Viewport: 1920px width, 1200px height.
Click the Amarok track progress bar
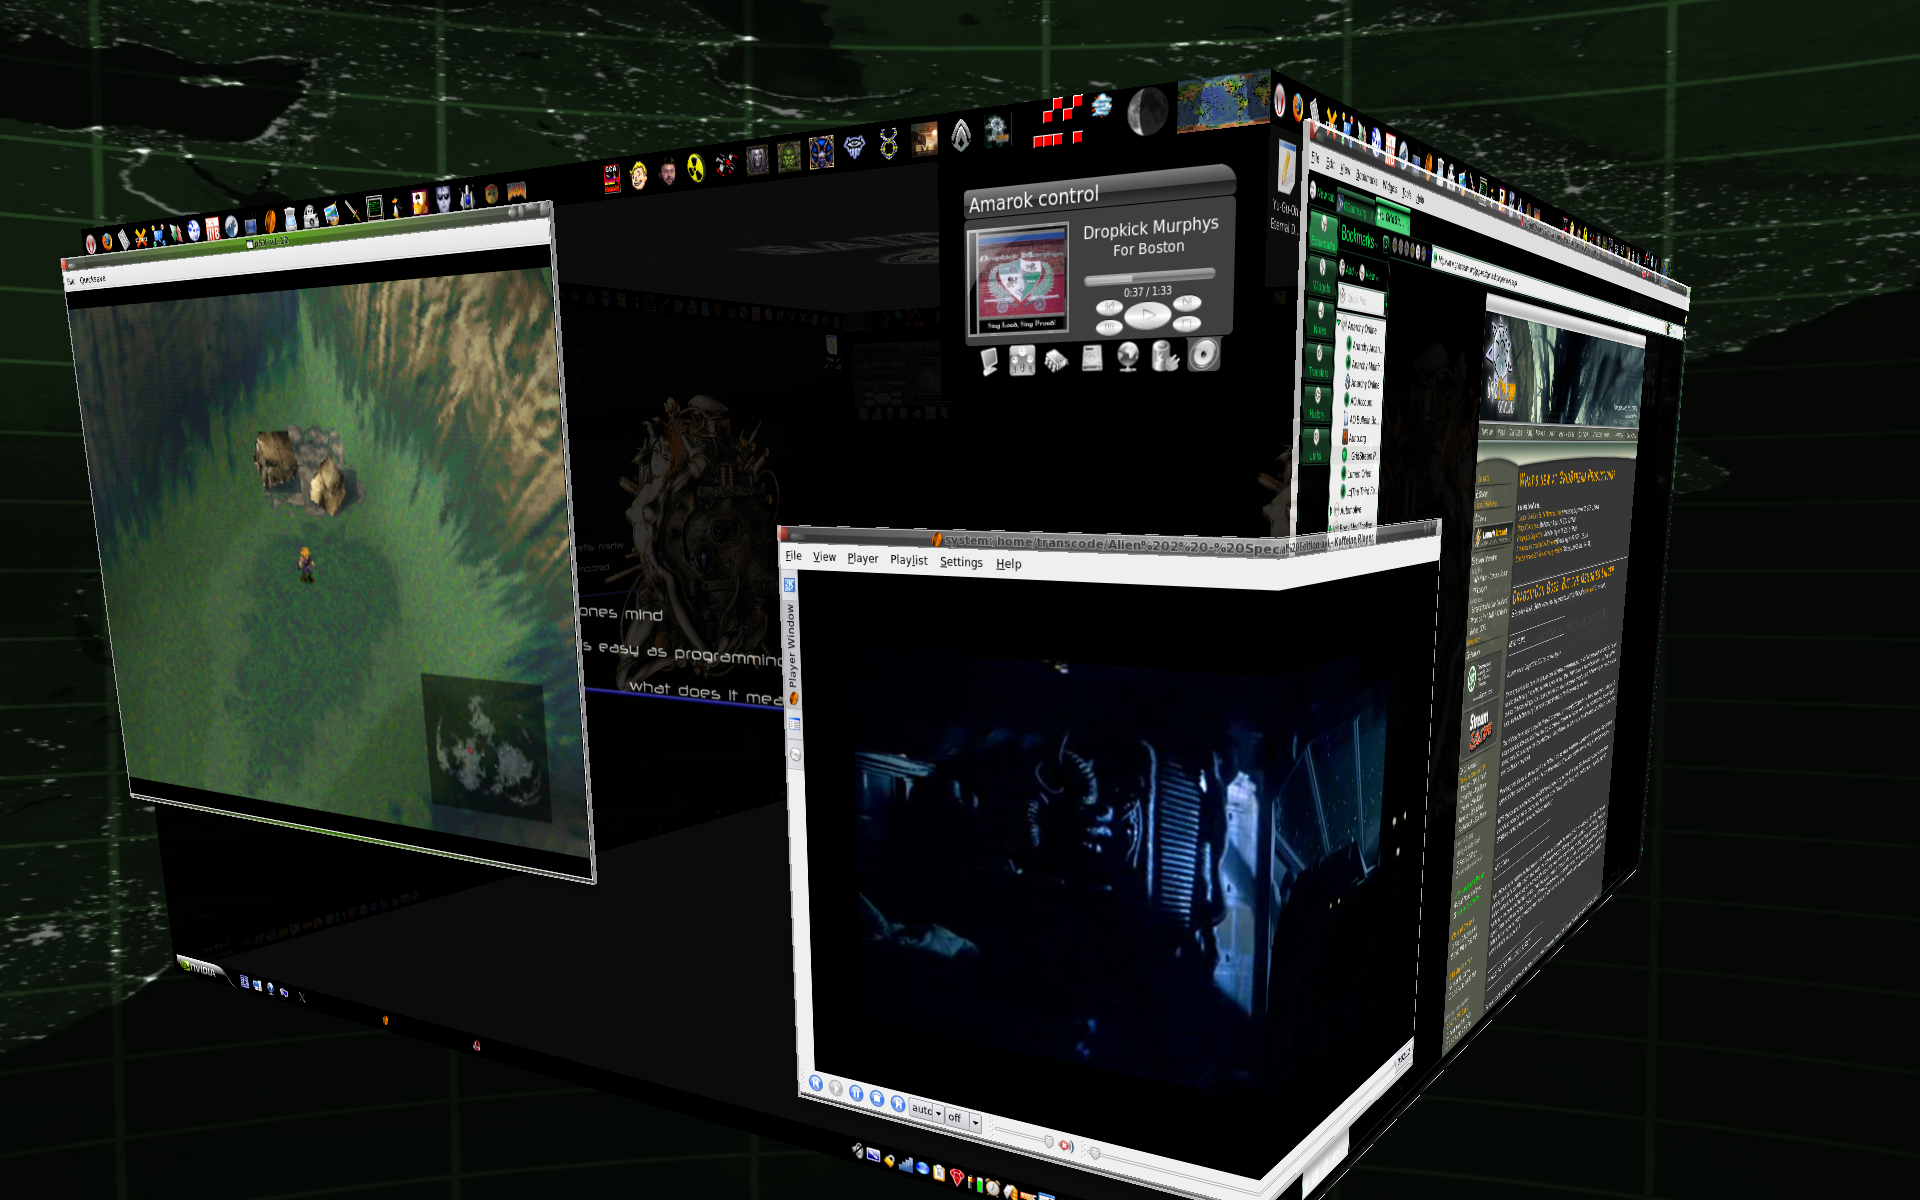coord(1149,276)
